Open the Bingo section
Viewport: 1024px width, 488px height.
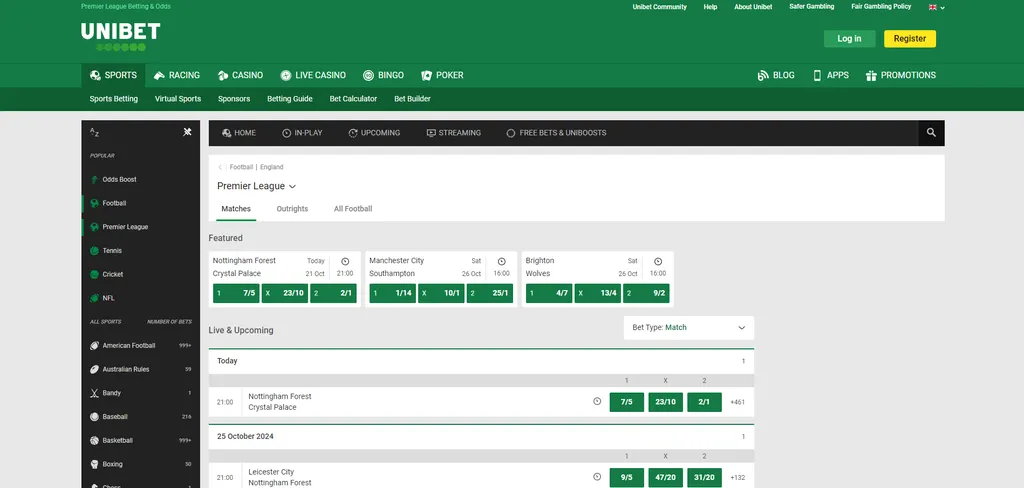tap(383, 75)
